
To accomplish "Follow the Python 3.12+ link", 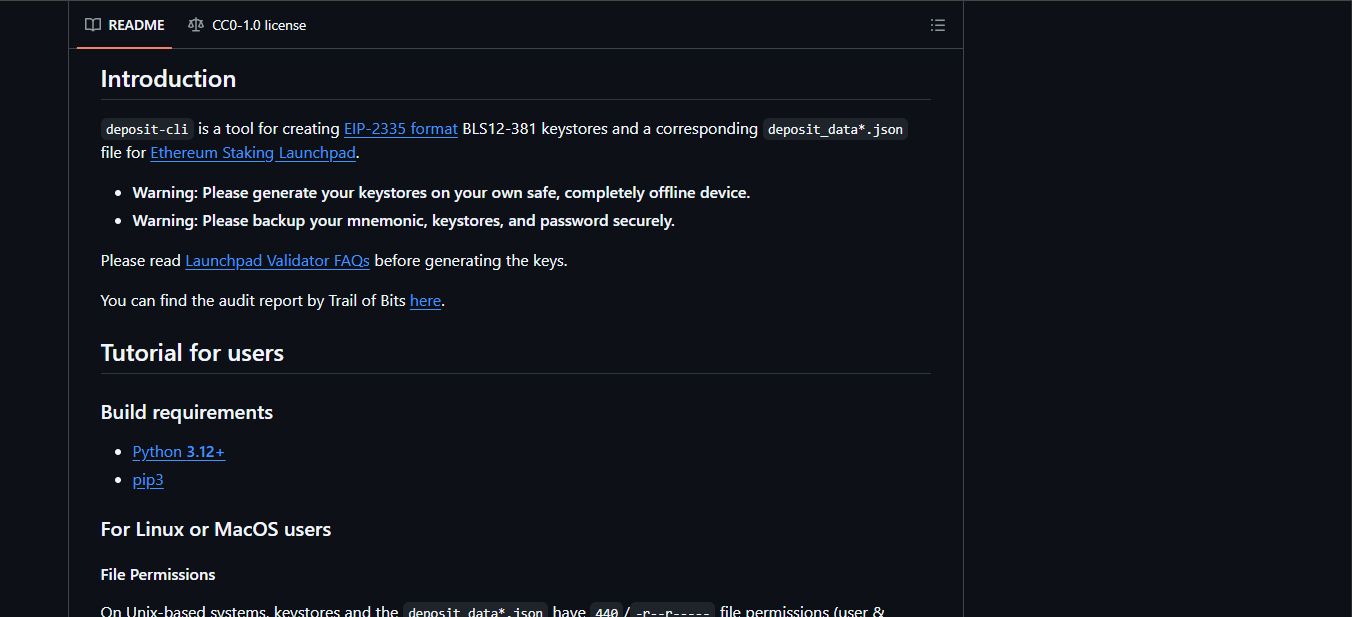I will point(178,452).
